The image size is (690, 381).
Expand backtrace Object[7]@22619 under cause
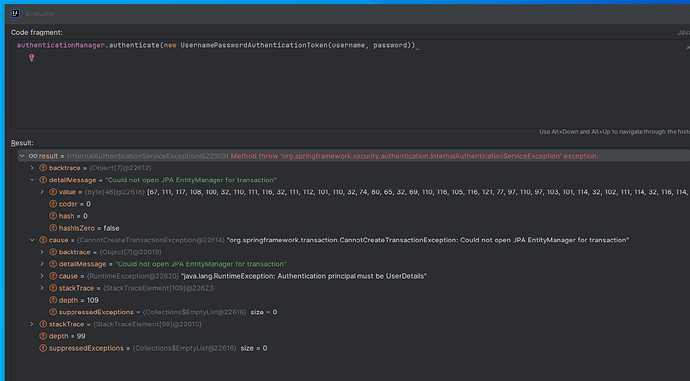pyautogui.click(x=42, y=252)
